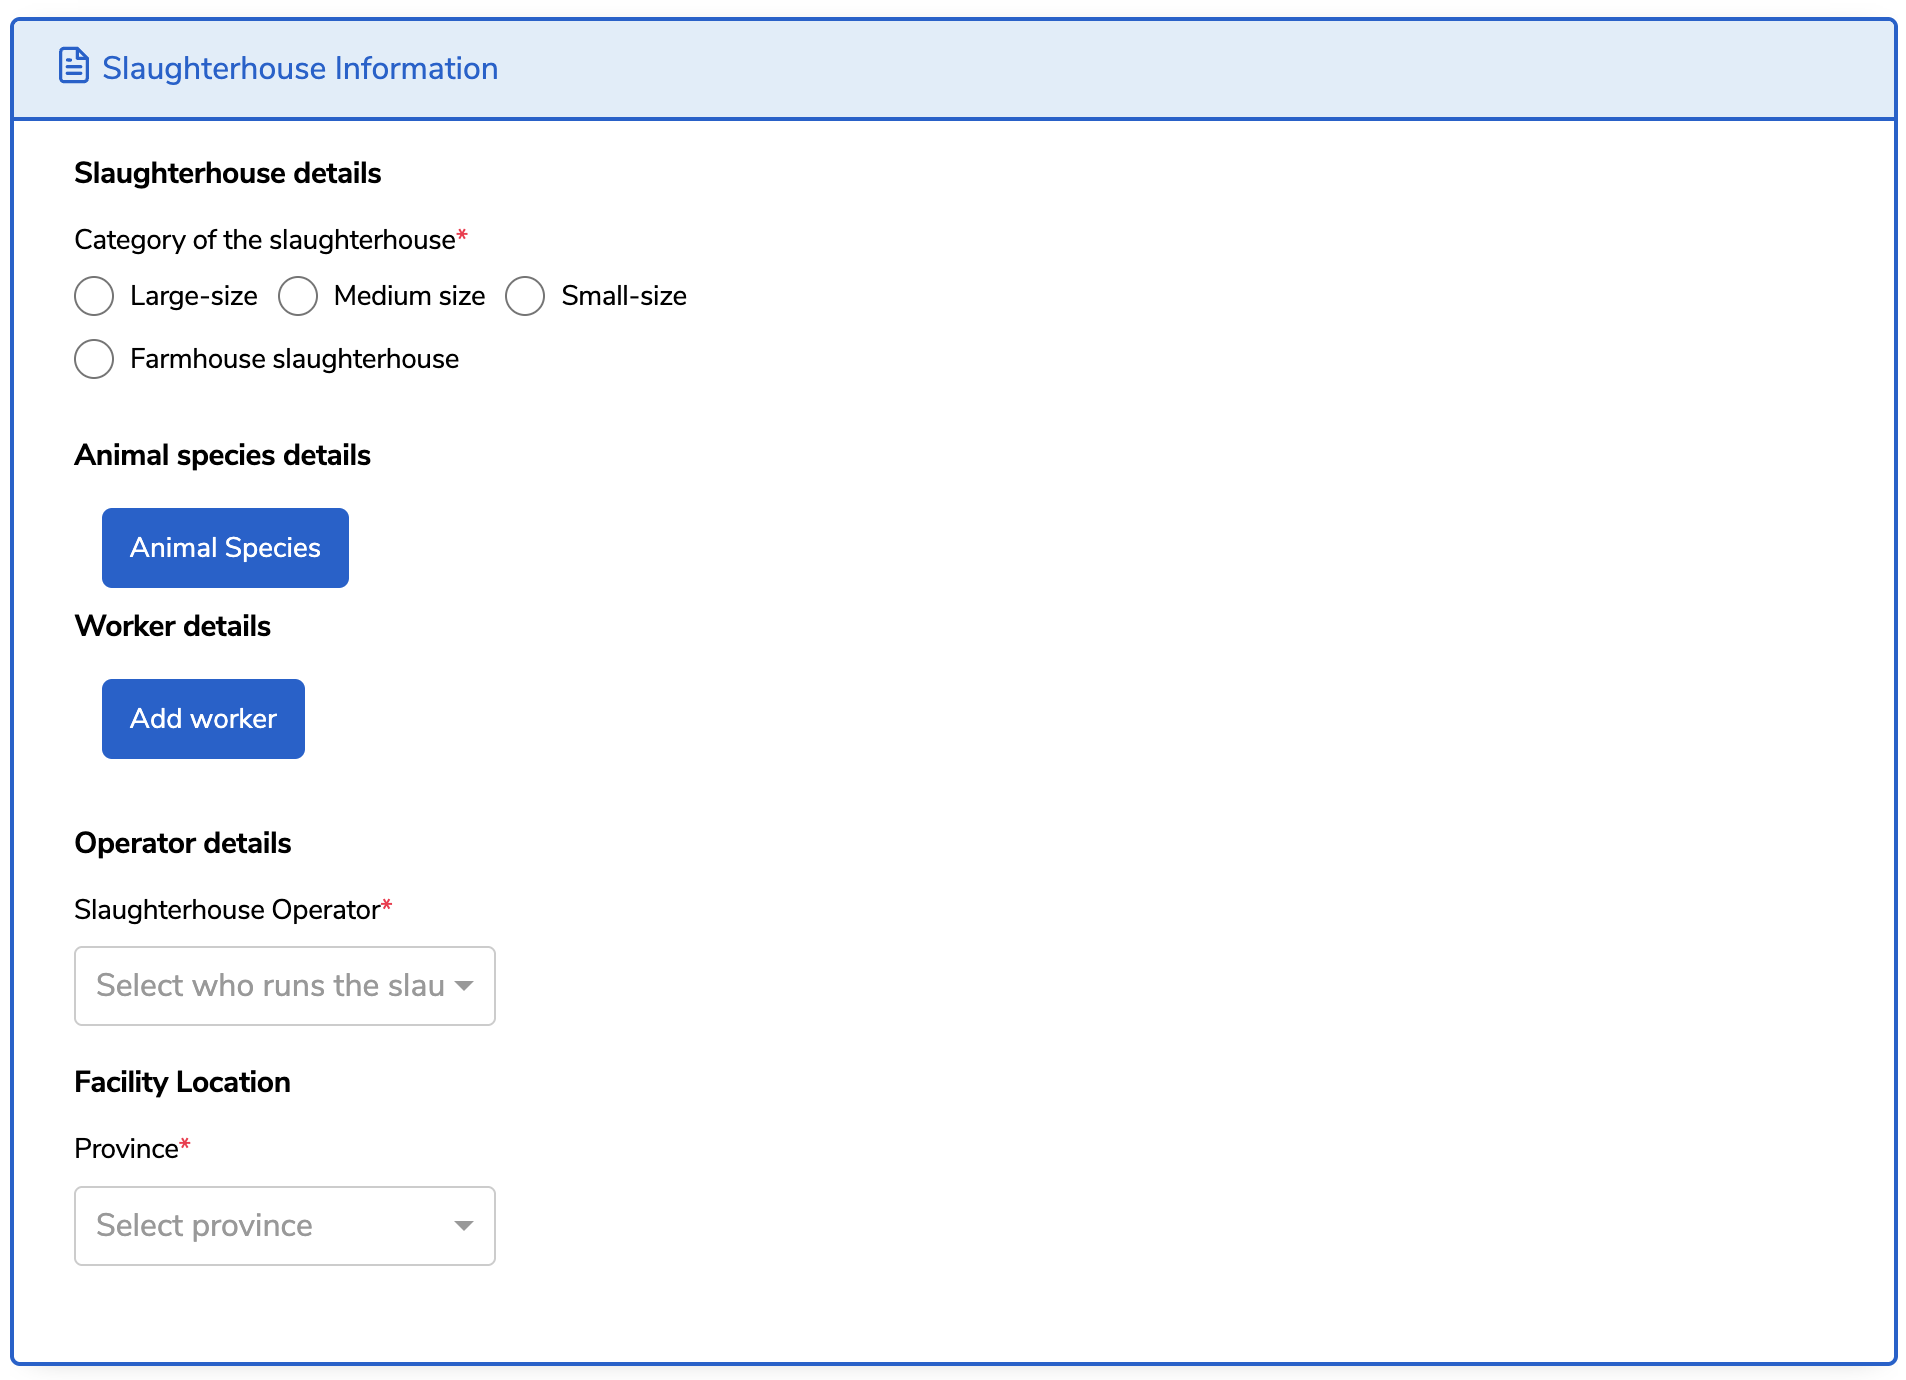Click the Category of the slaughterhouse label
This screenshot has width=1906, height=1380.
tap(265, 240)
